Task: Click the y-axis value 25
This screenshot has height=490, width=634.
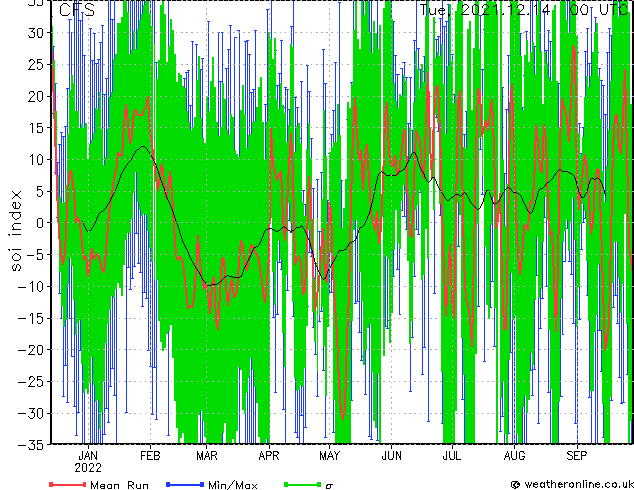Action: (x=35, y=64)
